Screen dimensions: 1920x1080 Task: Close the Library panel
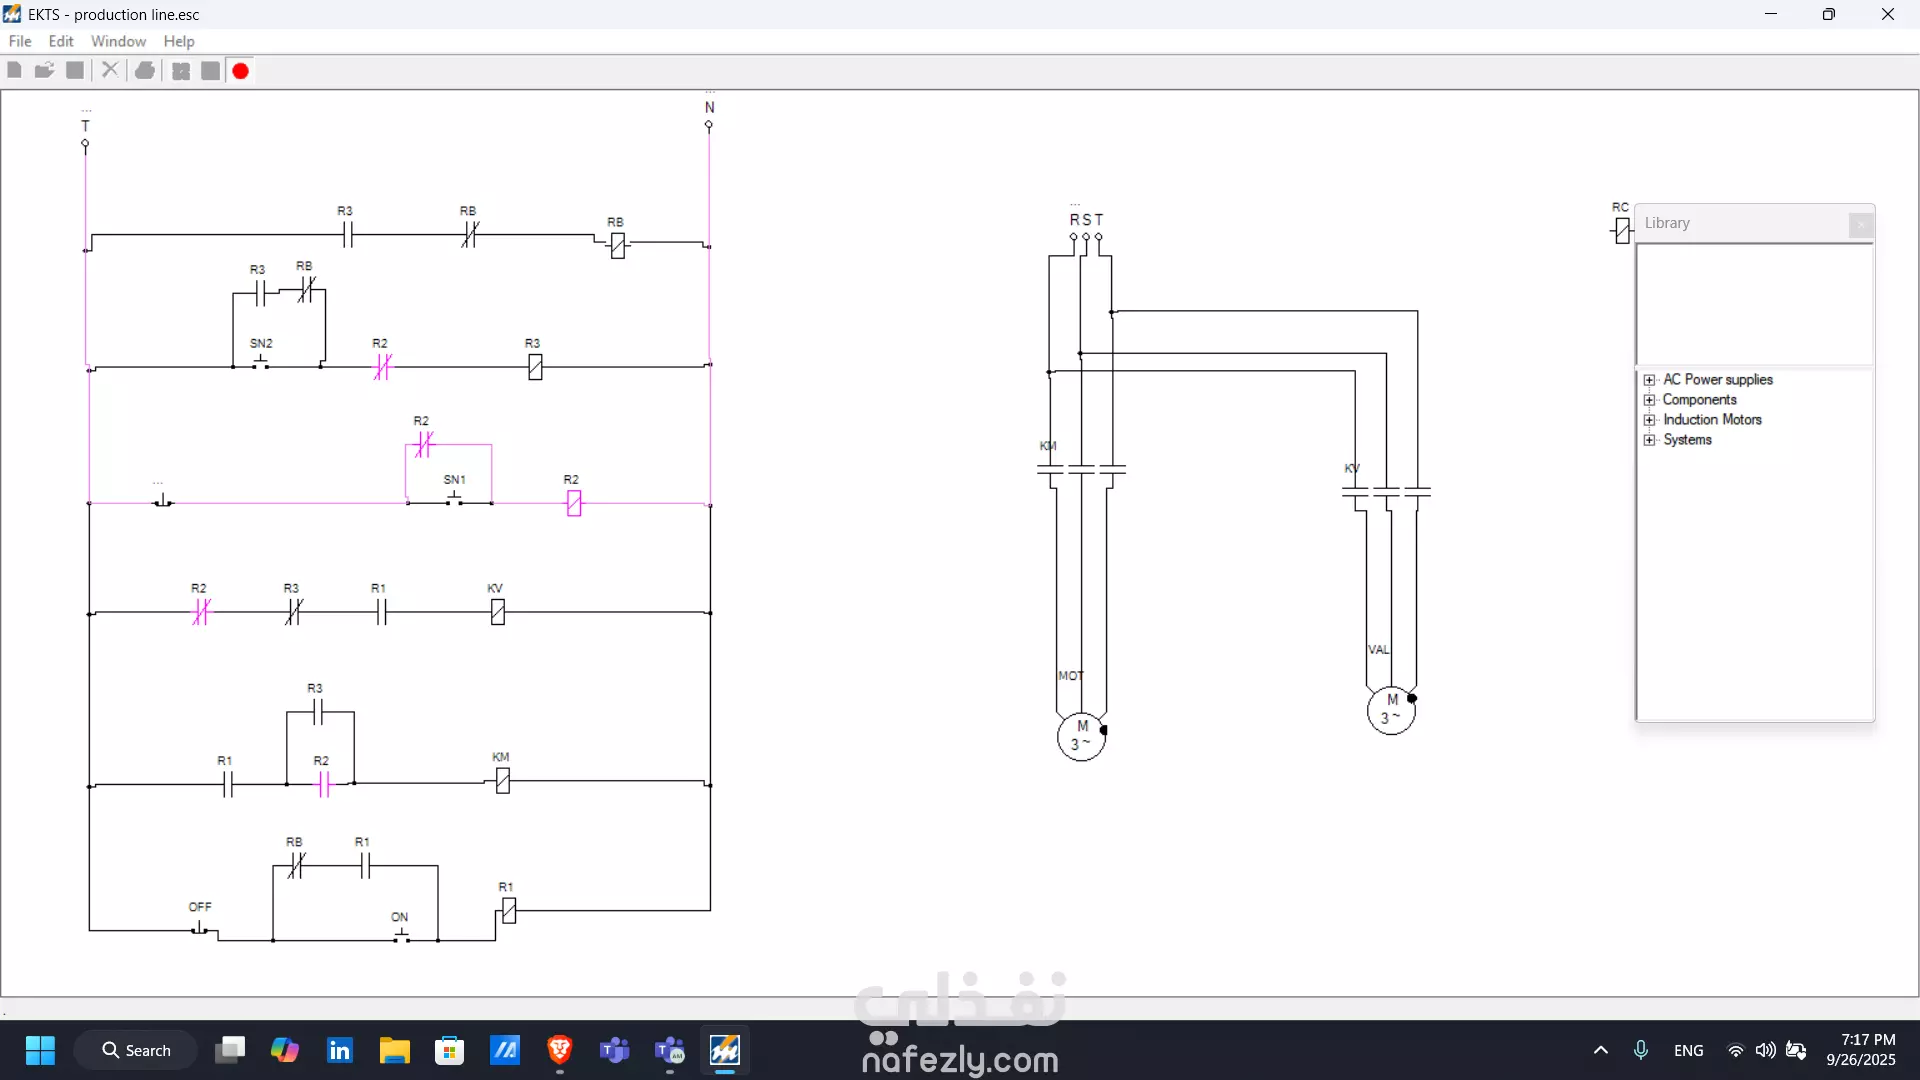point(1860,225)
